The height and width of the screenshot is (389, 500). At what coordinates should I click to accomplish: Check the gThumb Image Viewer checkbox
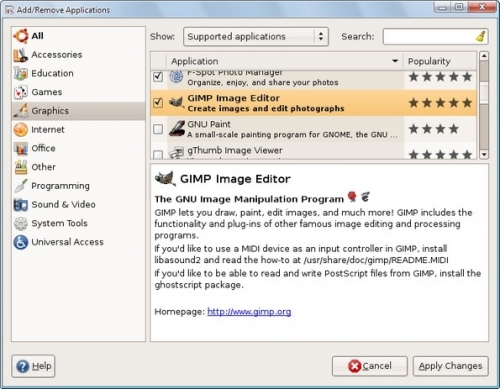coord(158,154)
